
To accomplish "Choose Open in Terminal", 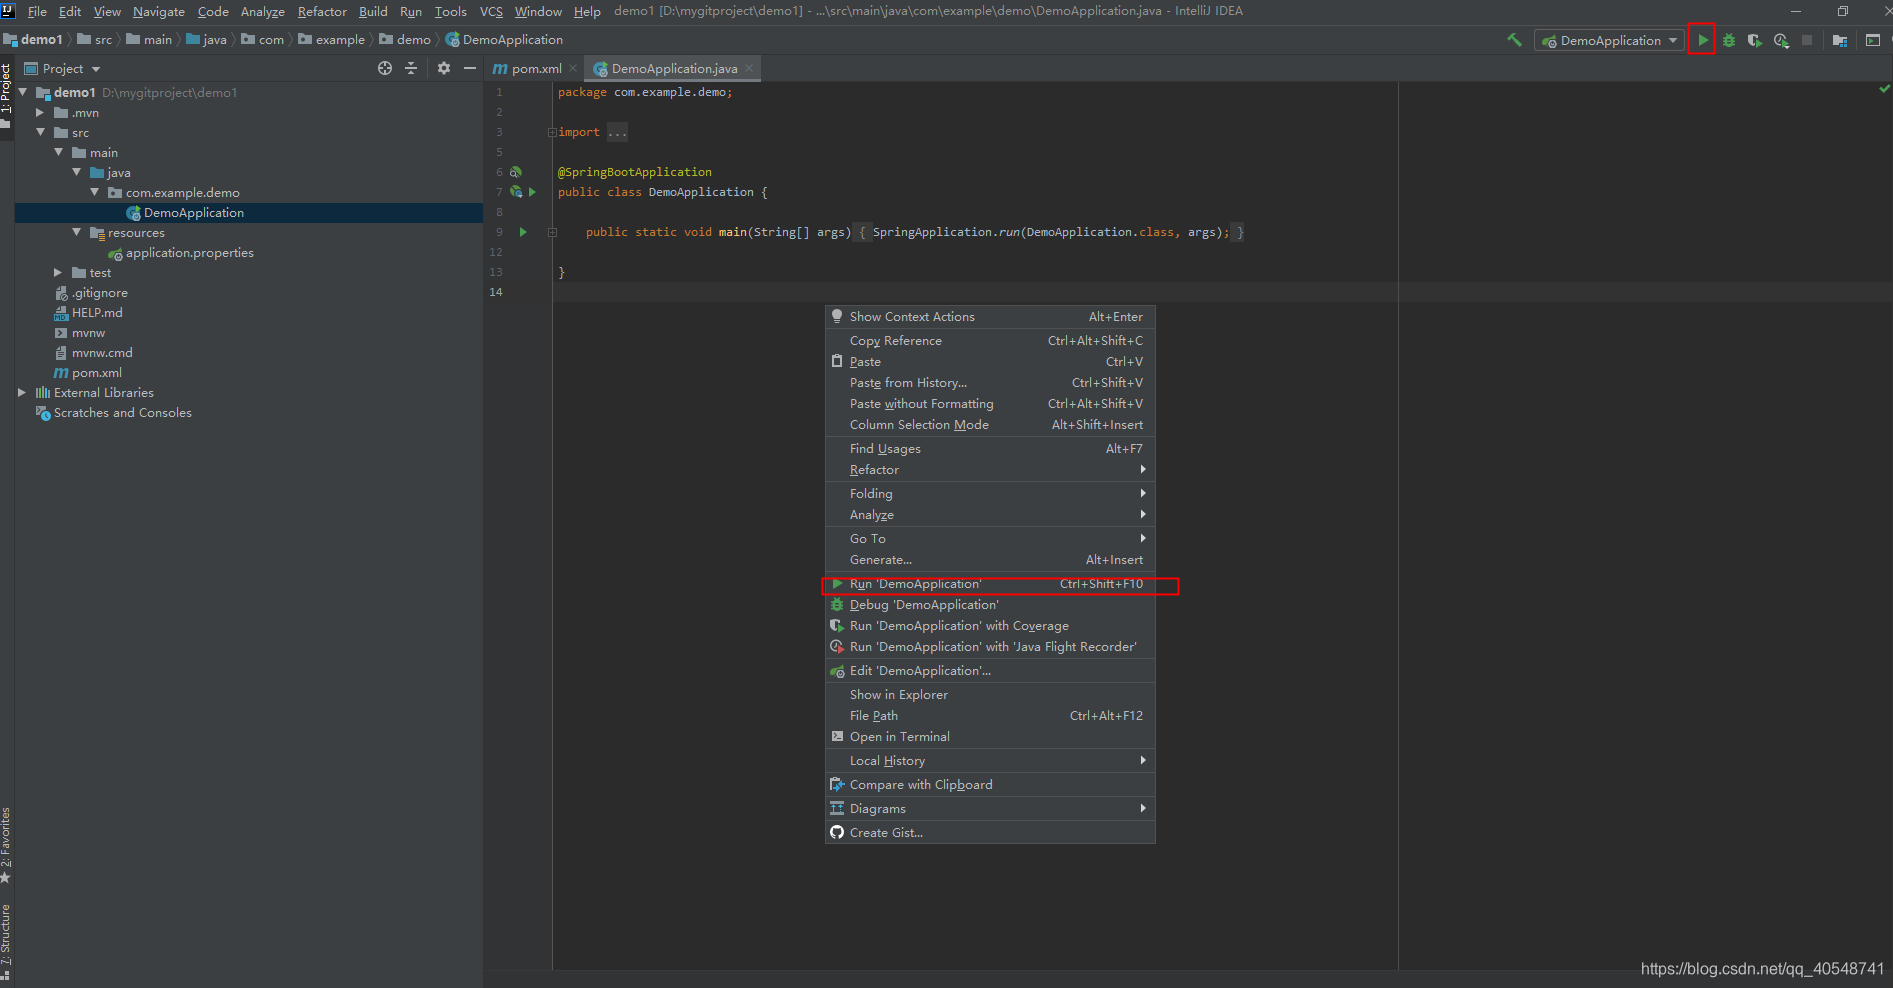I will [990, 737].
